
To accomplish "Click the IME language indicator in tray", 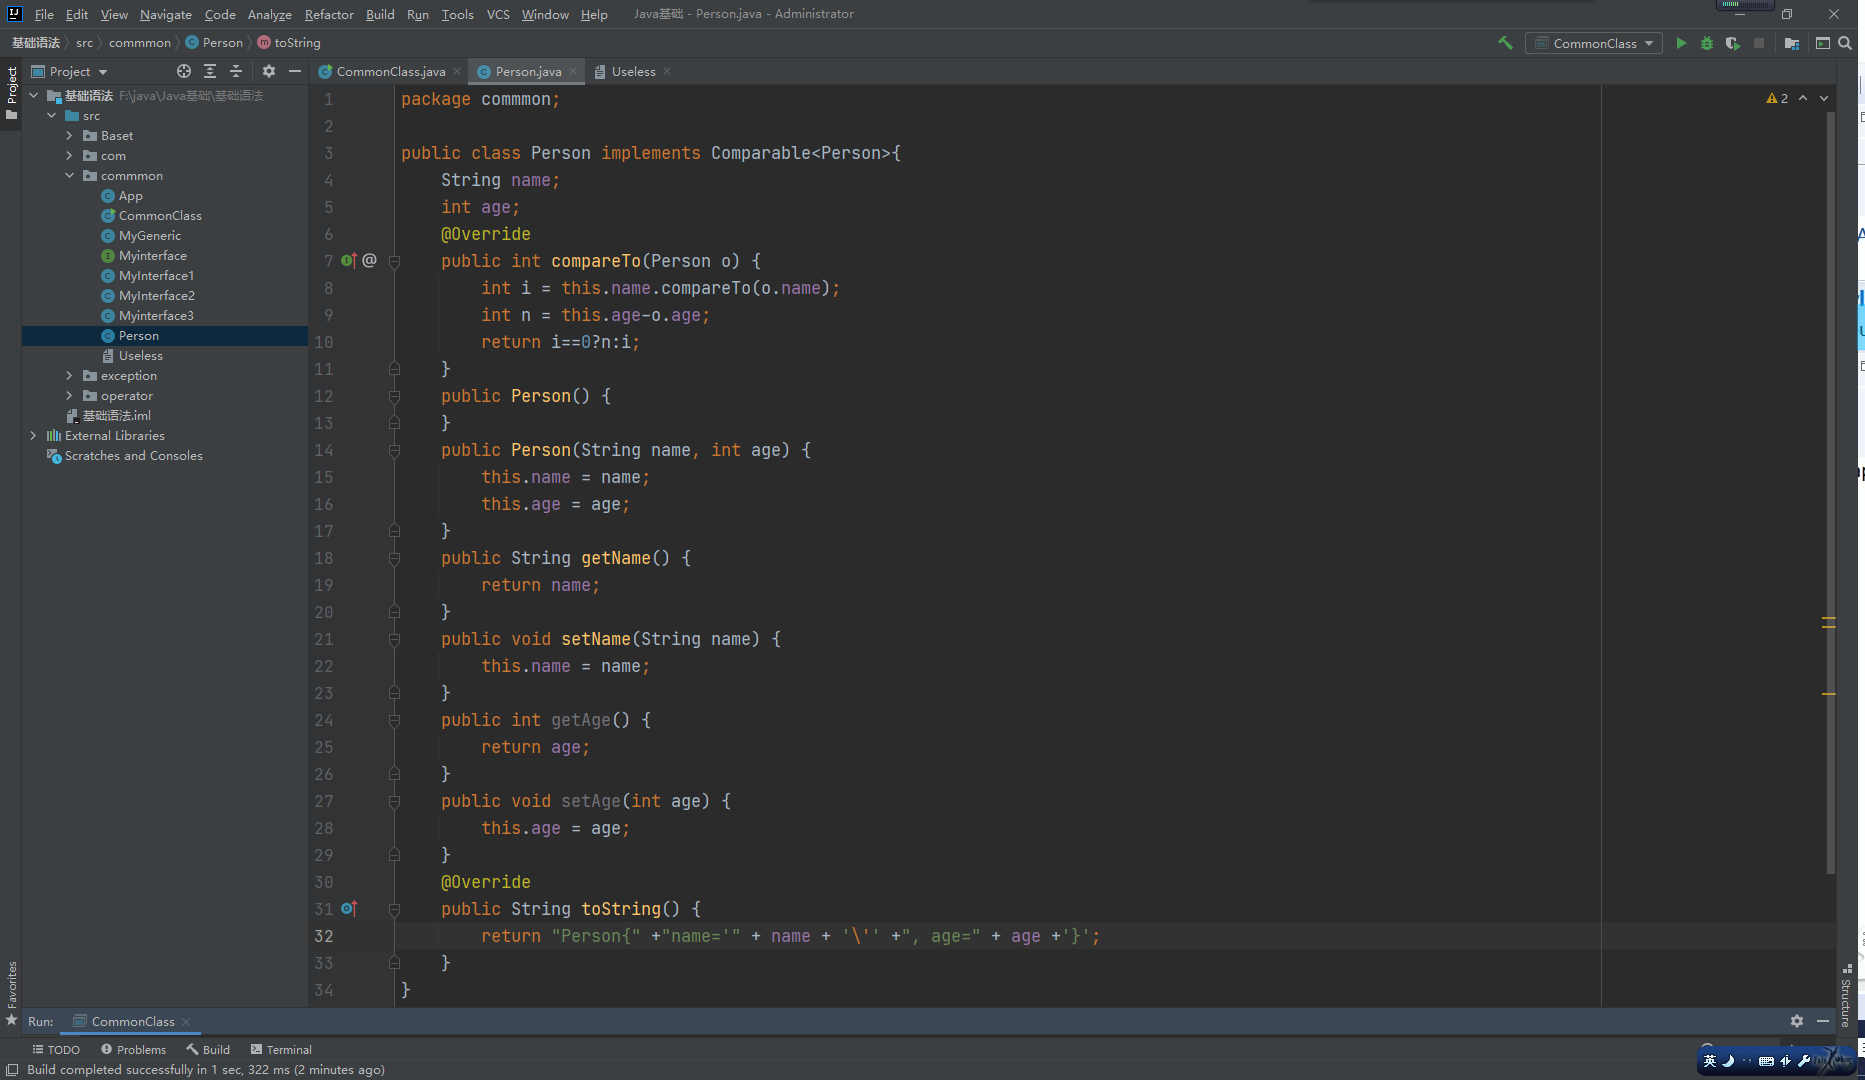I will tap(1710, 1061).
